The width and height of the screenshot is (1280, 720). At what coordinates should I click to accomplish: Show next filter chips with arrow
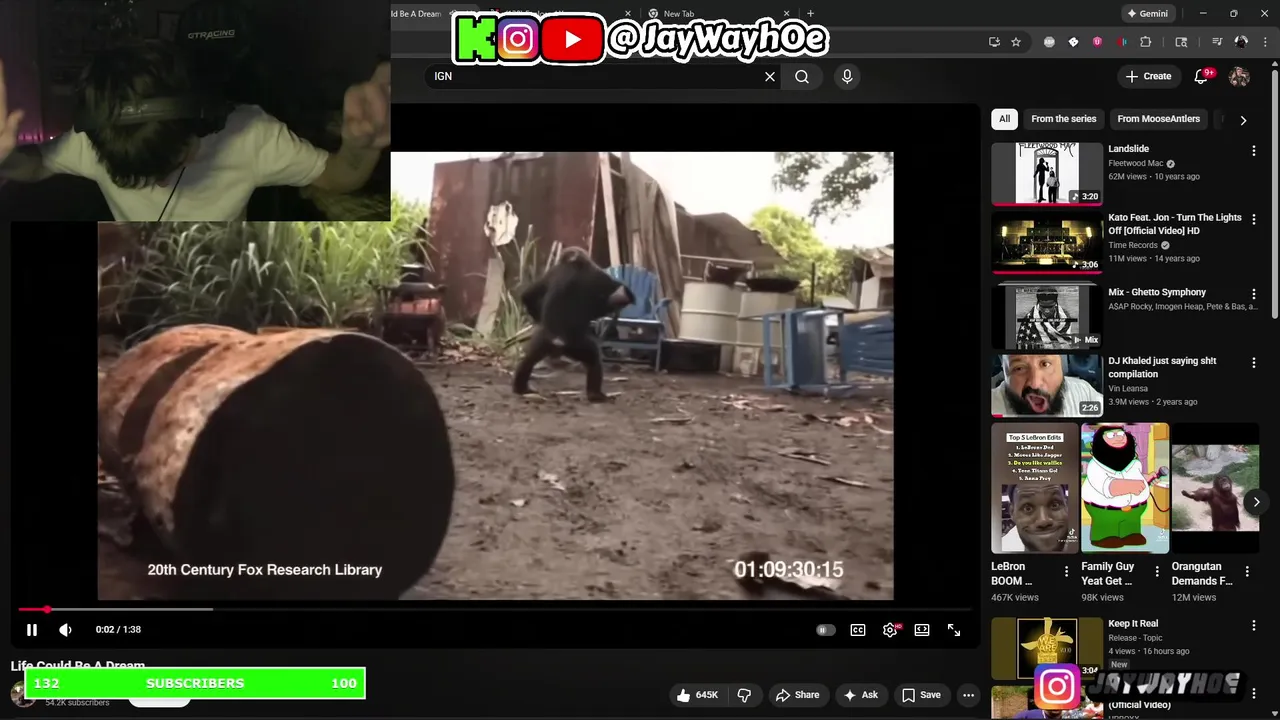[x=1243, y=120]
